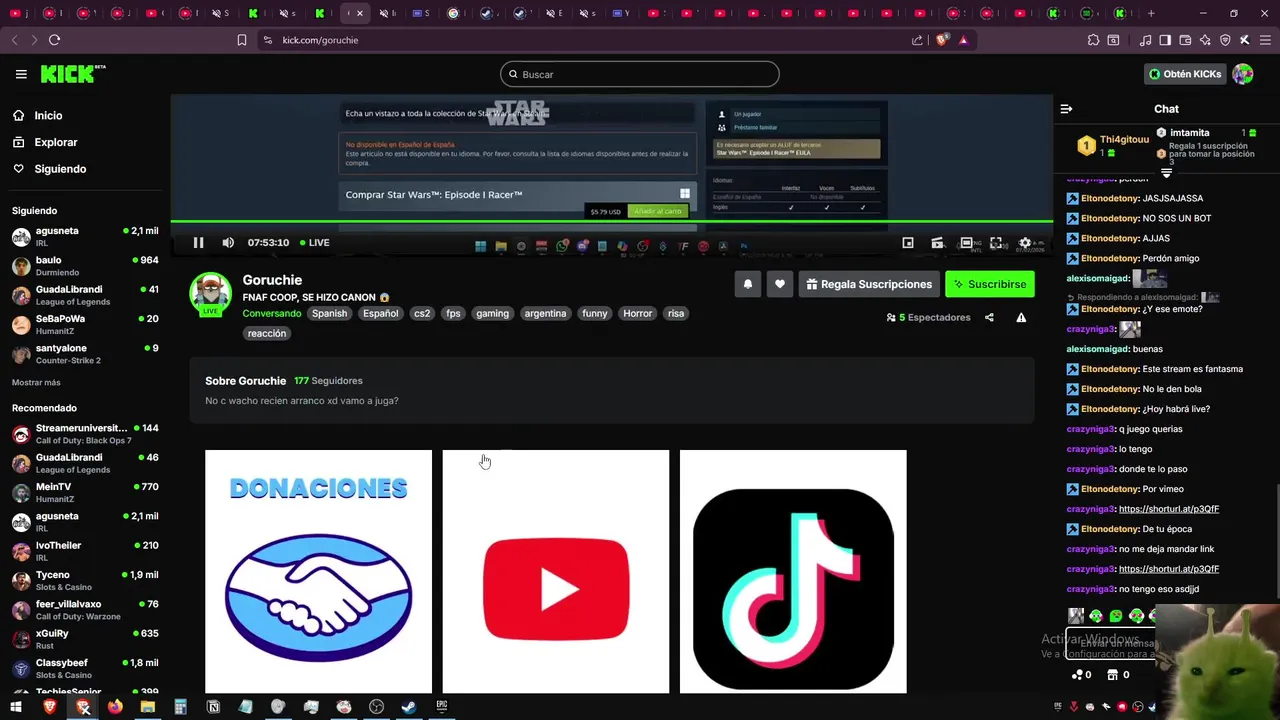Mute the stream volume
The height and width of the screenshot is (720, 1280).
(x=228, y=242)
